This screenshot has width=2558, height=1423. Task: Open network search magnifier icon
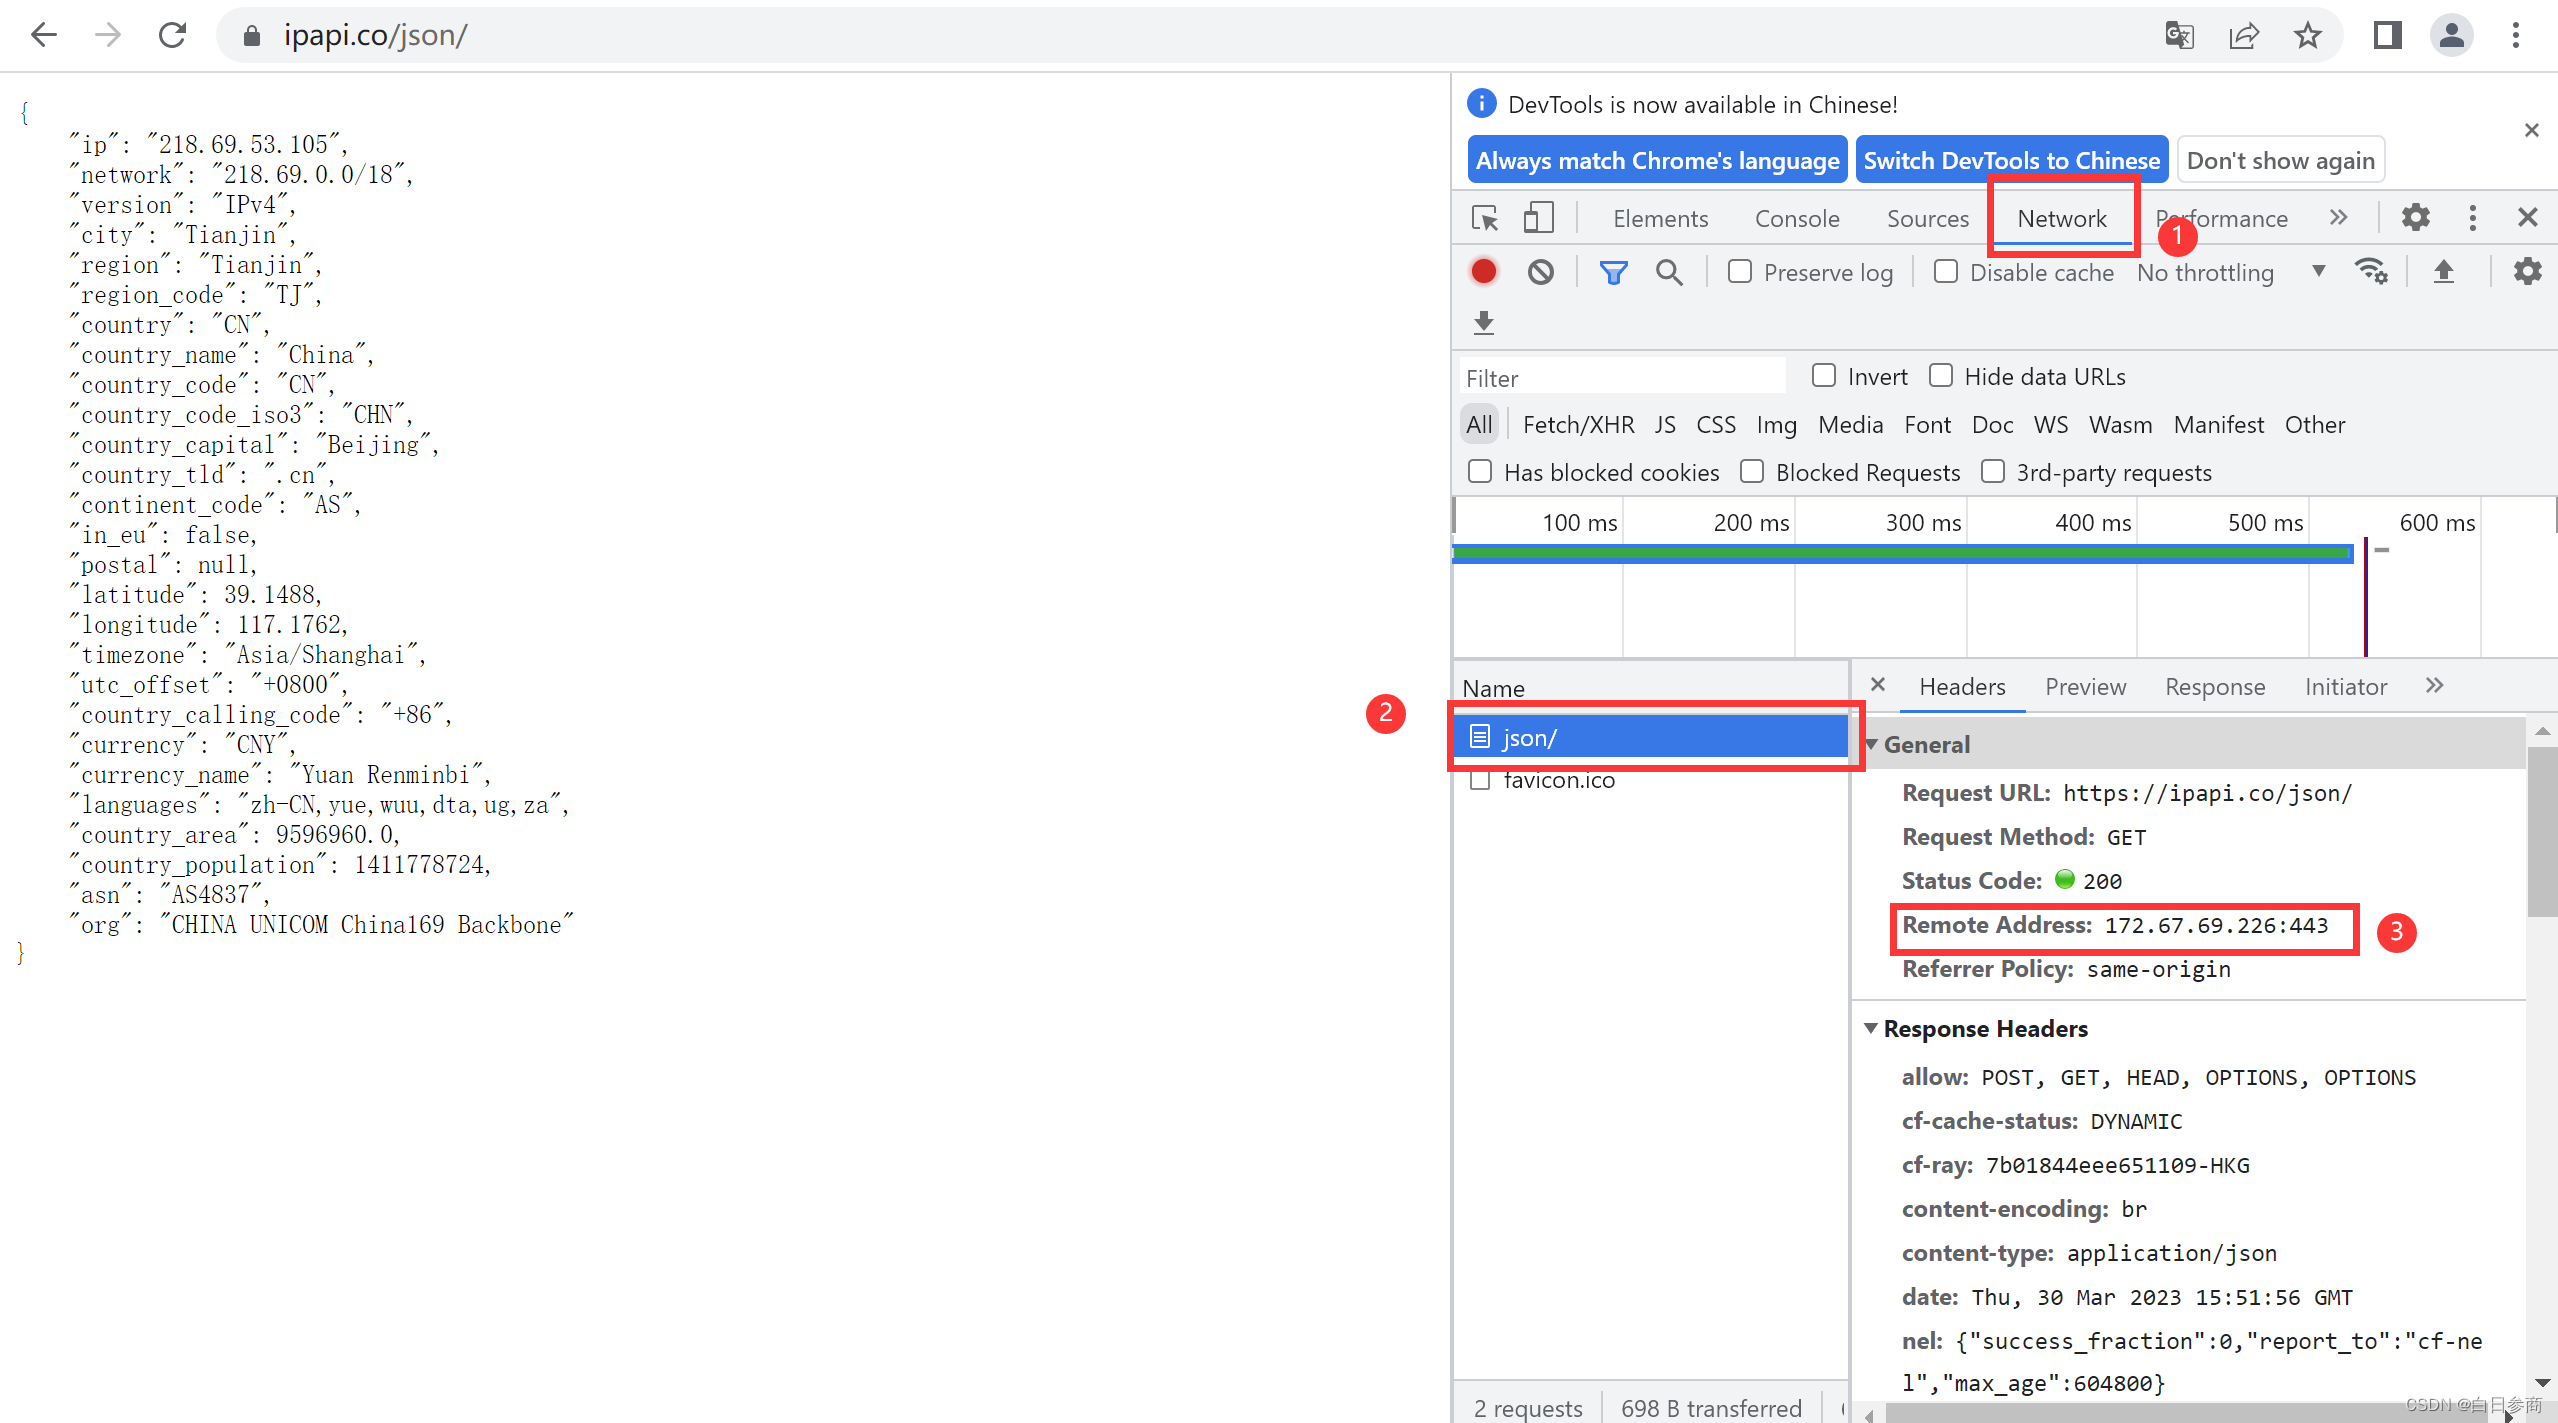point(1668,272)
